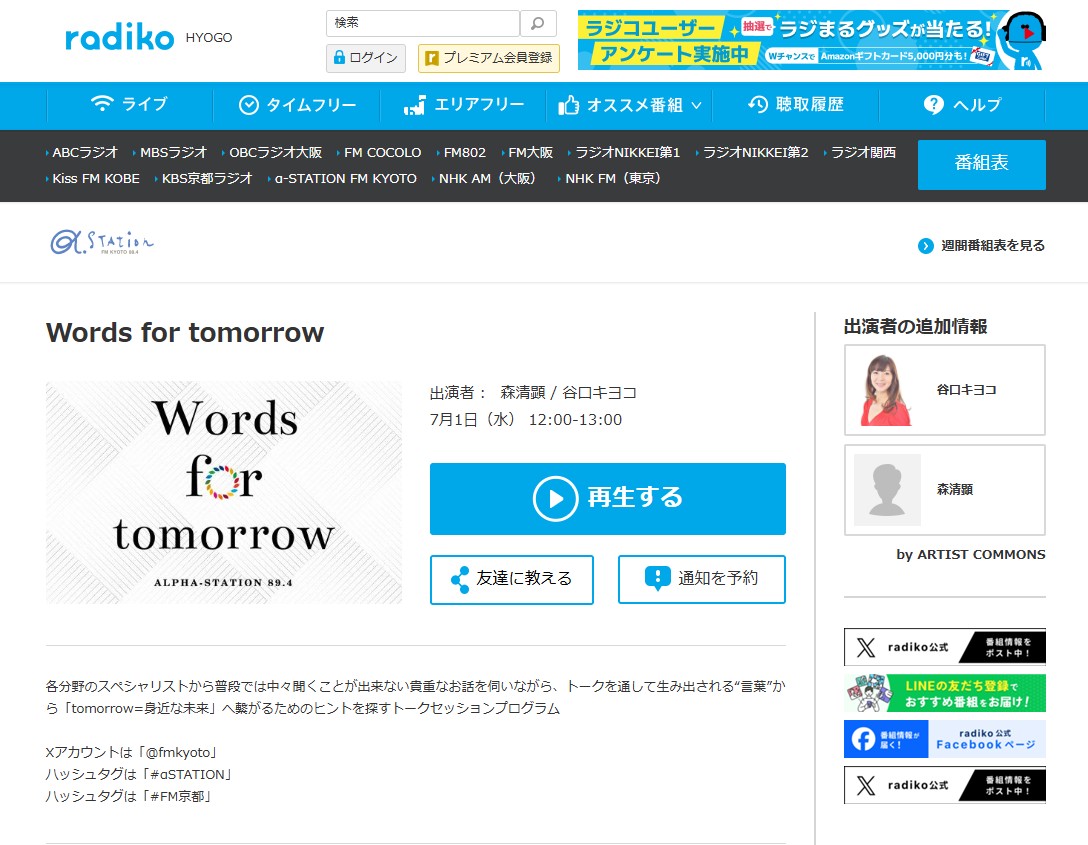Open the lower radiko公式 X banner
This screenshot has height=845, width=1088.
pyautogui.click(x=944, y=785)
